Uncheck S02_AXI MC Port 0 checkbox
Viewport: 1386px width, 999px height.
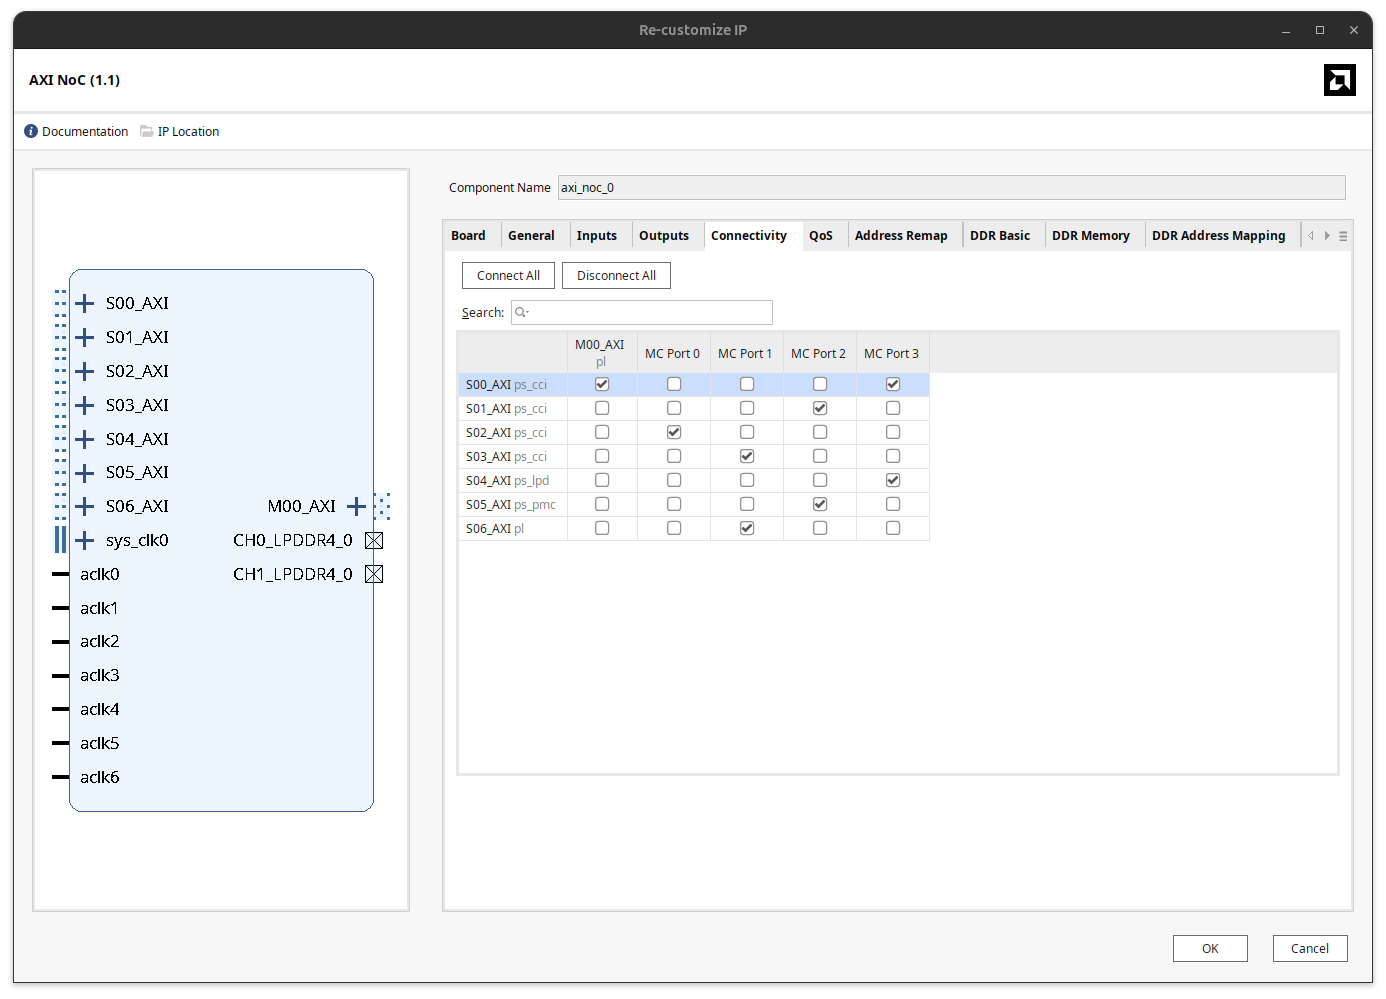pos(674,432)
